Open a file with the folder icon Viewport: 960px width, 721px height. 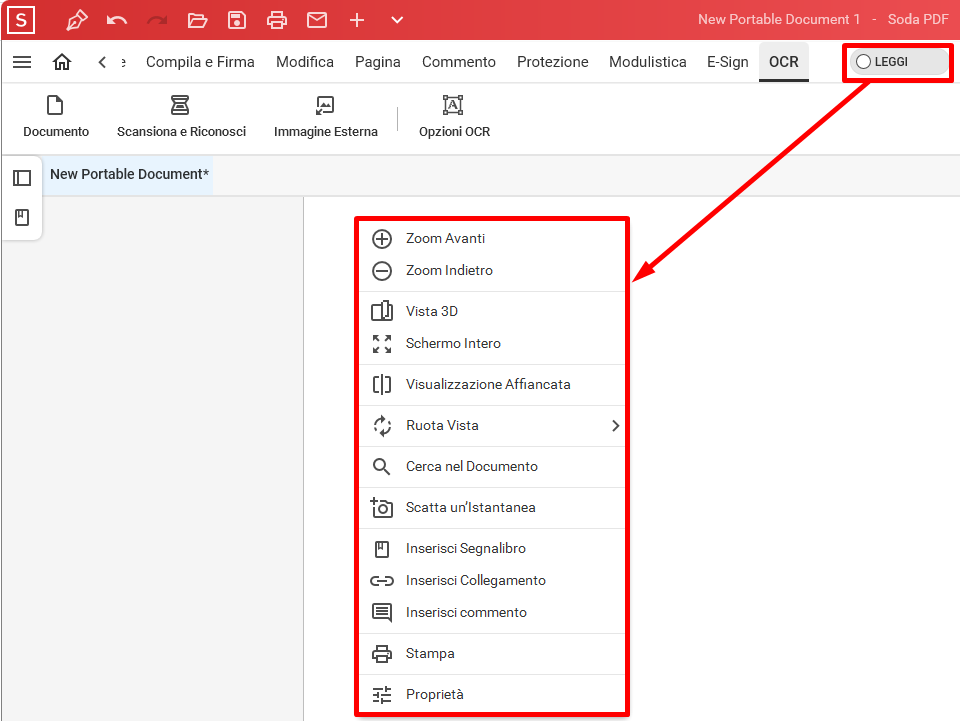[197, 20]
